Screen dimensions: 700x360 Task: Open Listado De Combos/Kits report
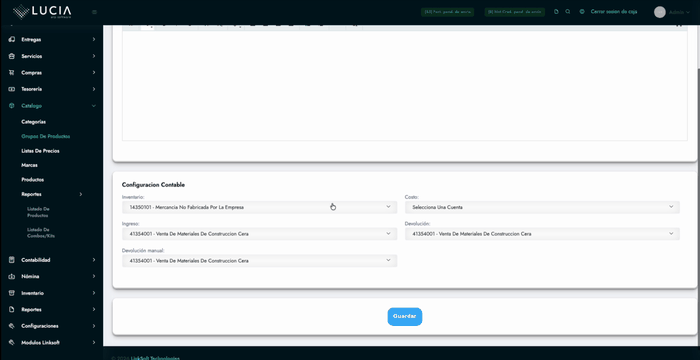point(41,233)
